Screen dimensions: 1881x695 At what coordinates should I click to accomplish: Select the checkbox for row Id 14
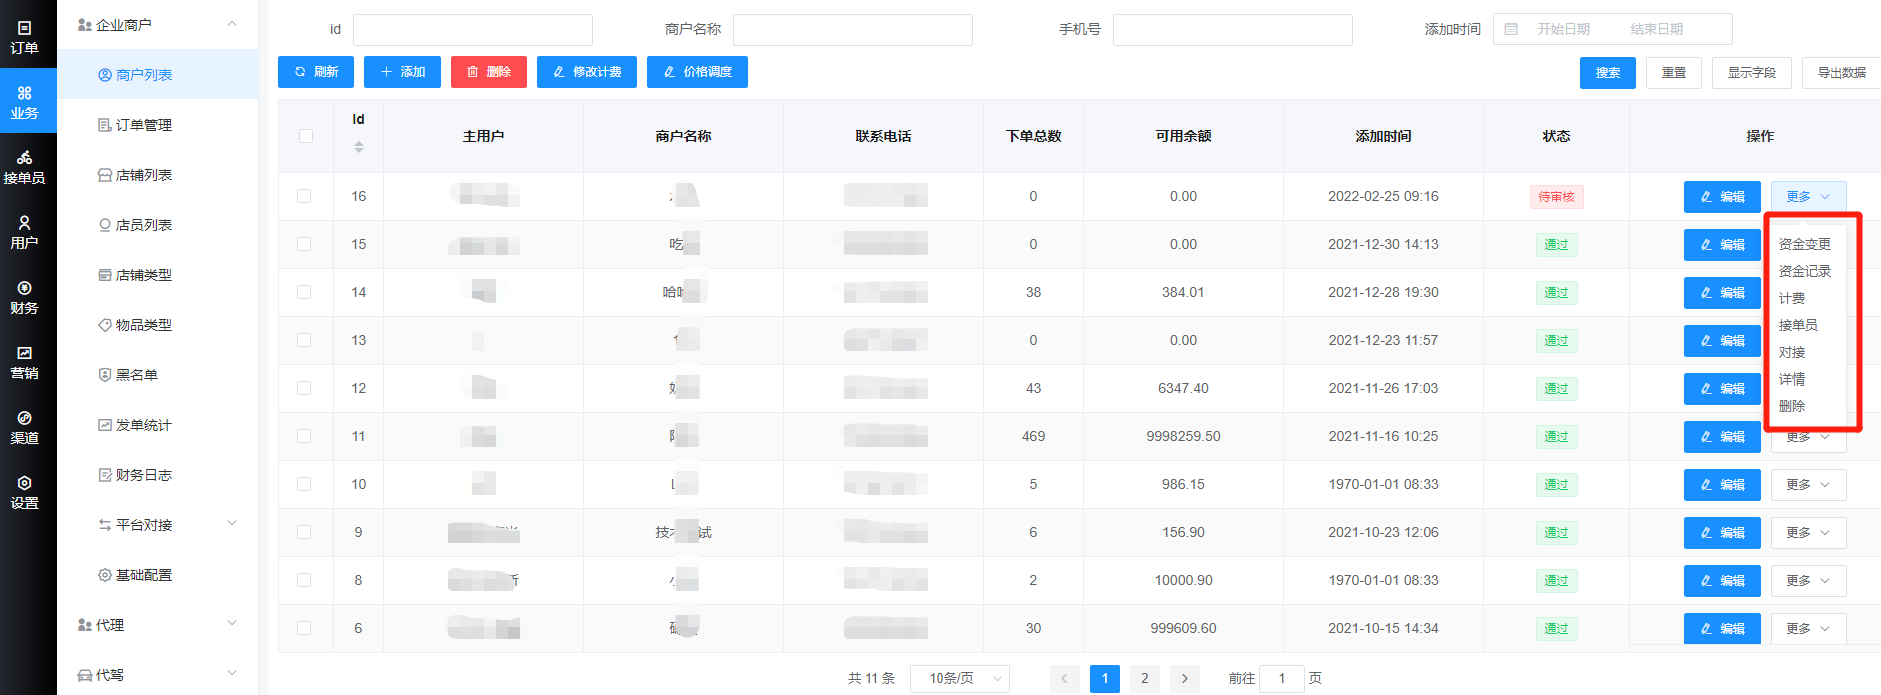pos(304,293)
